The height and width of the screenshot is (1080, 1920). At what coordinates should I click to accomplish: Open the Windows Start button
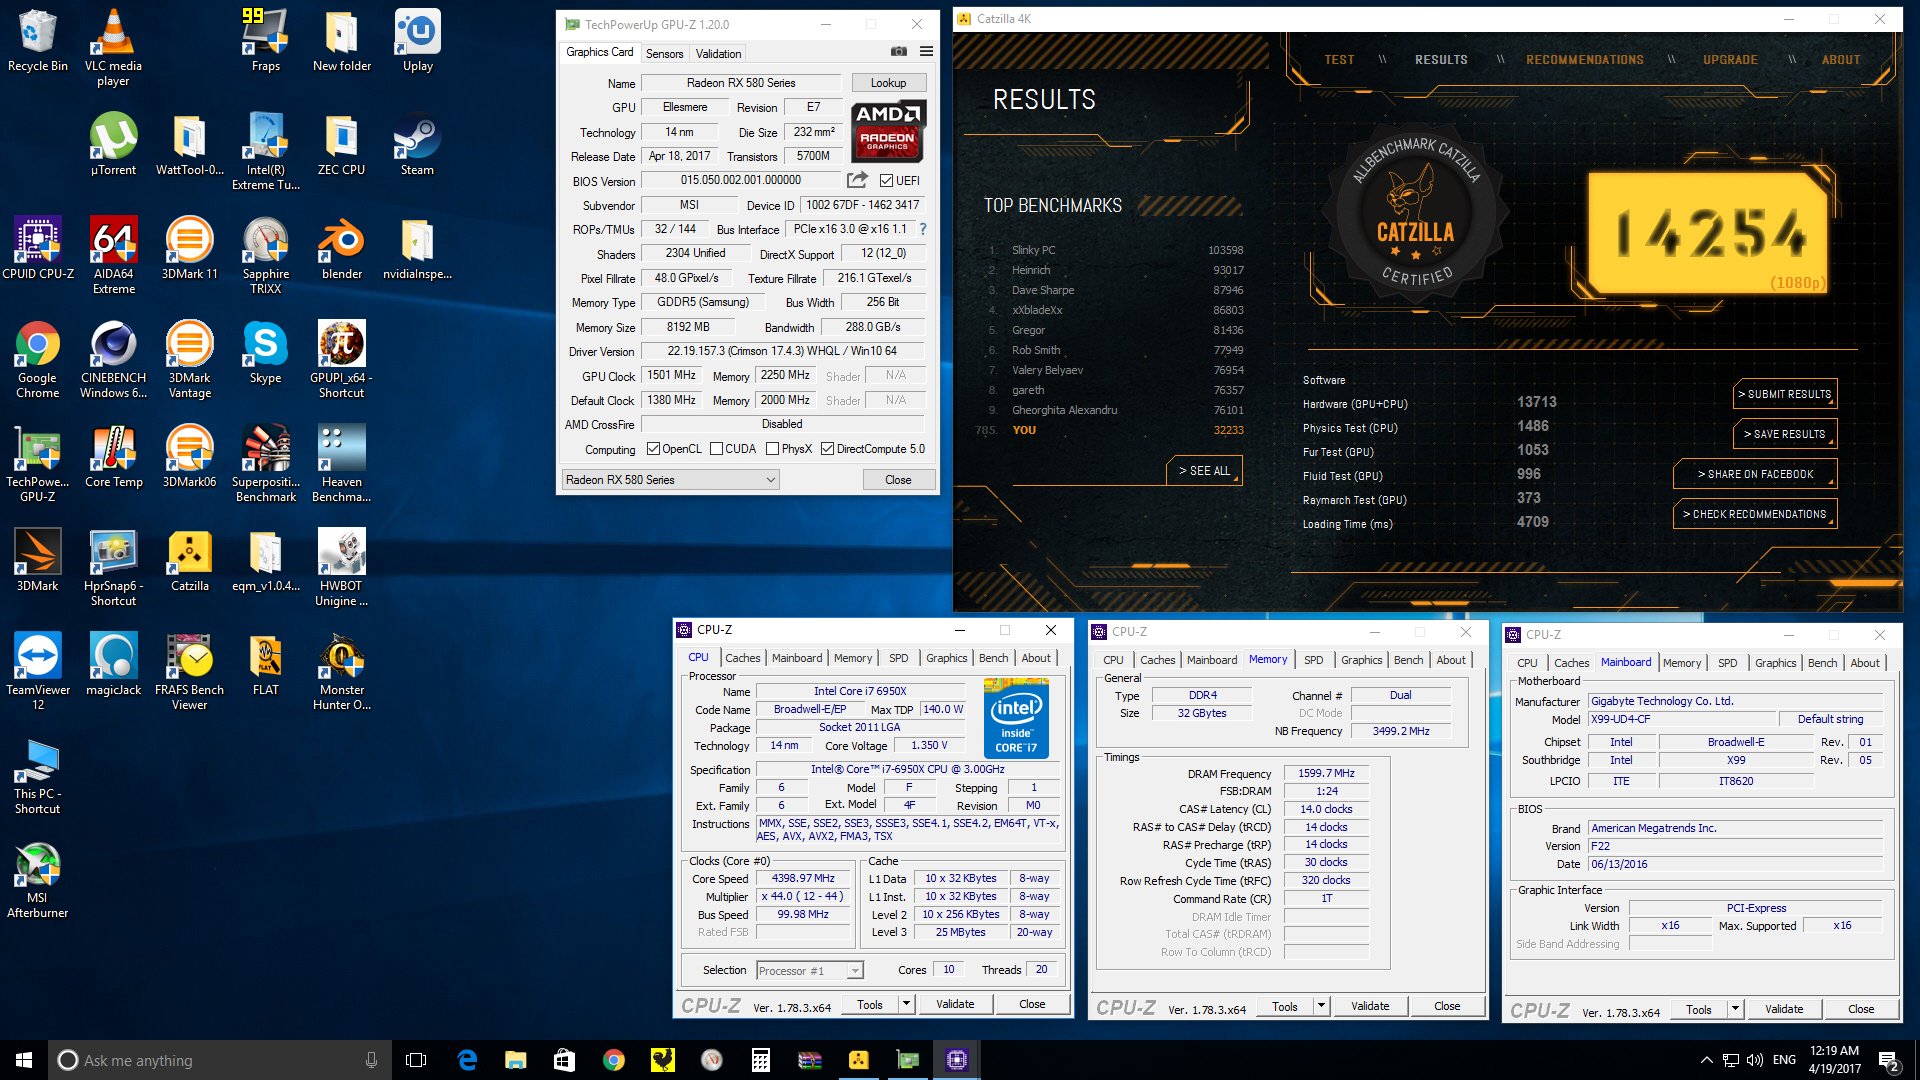(x=24, y=1060)
